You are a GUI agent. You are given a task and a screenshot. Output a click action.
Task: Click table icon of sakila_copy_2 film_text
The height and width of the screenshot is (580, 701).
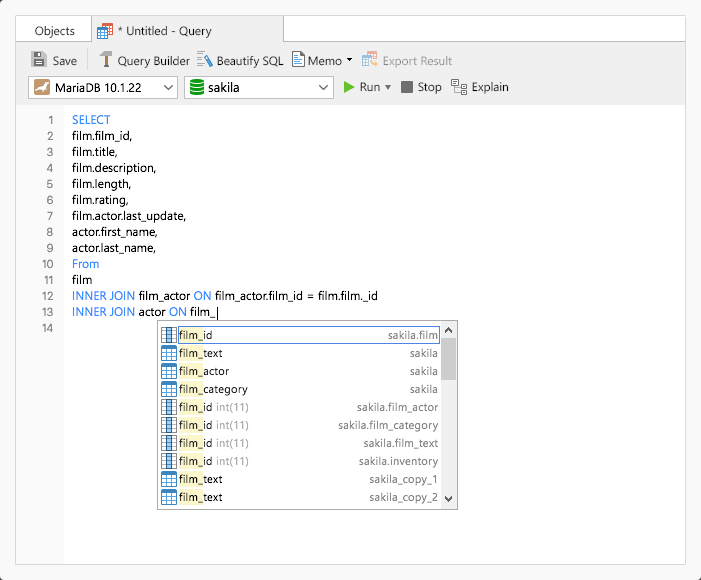tap(169, 497)
